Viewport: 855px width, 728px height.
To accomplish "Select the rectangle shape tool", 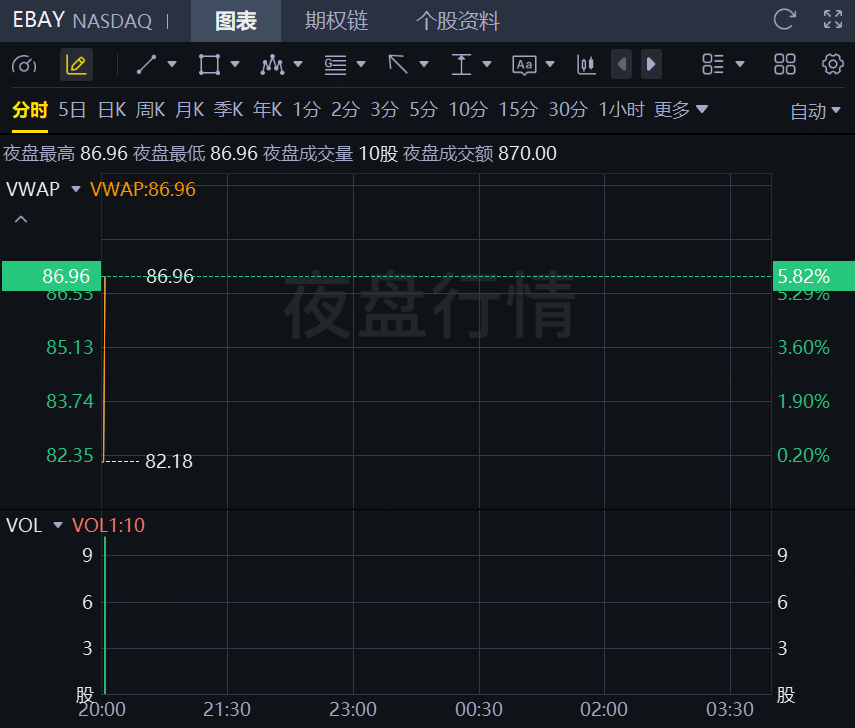I will point(209,65).
